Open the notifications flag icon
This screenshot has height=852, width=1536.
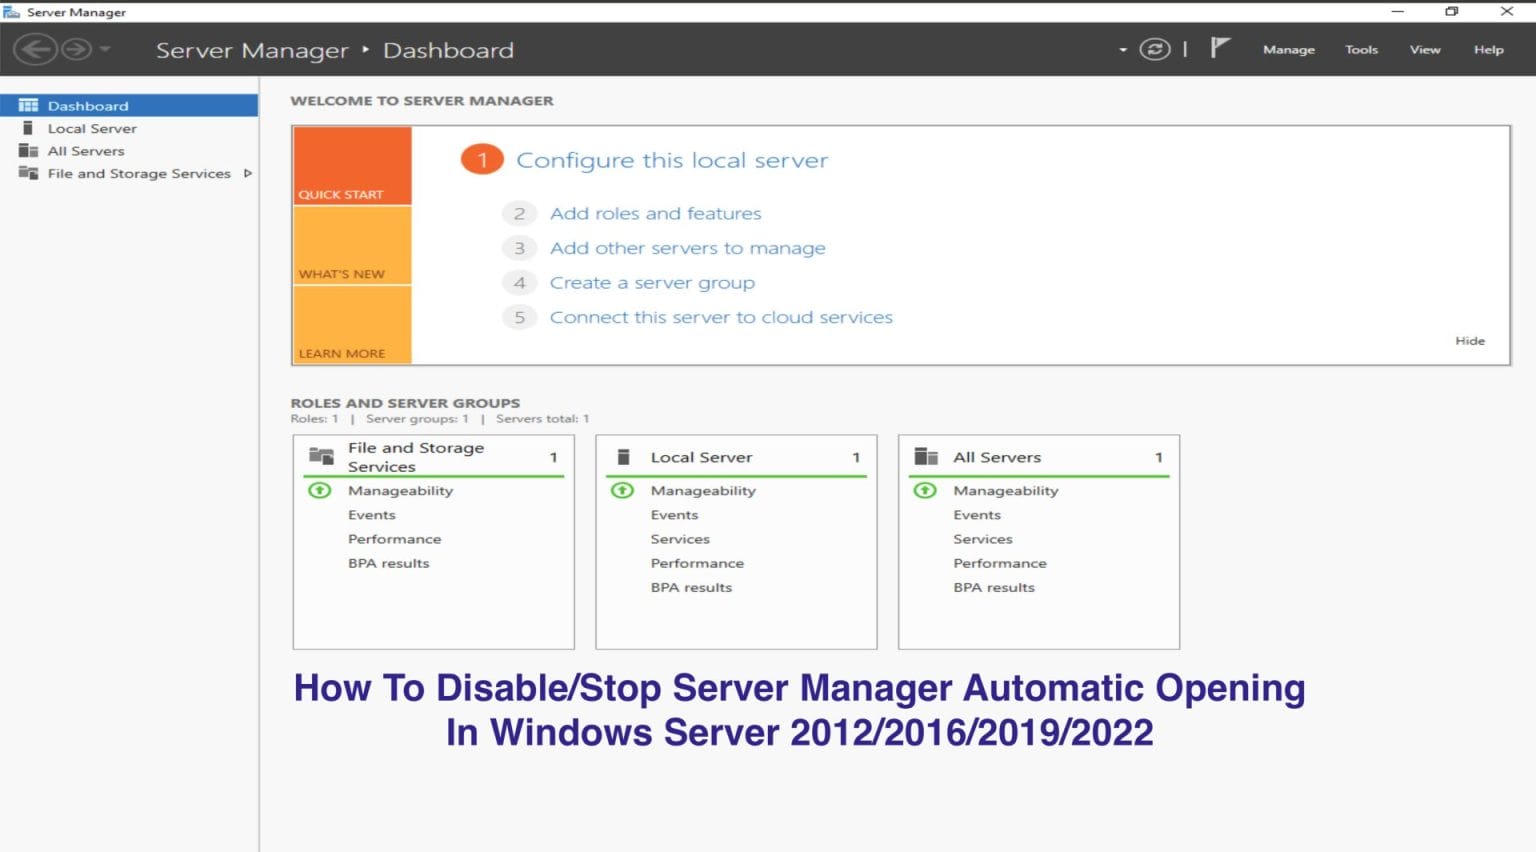[x=1220, y=46]
